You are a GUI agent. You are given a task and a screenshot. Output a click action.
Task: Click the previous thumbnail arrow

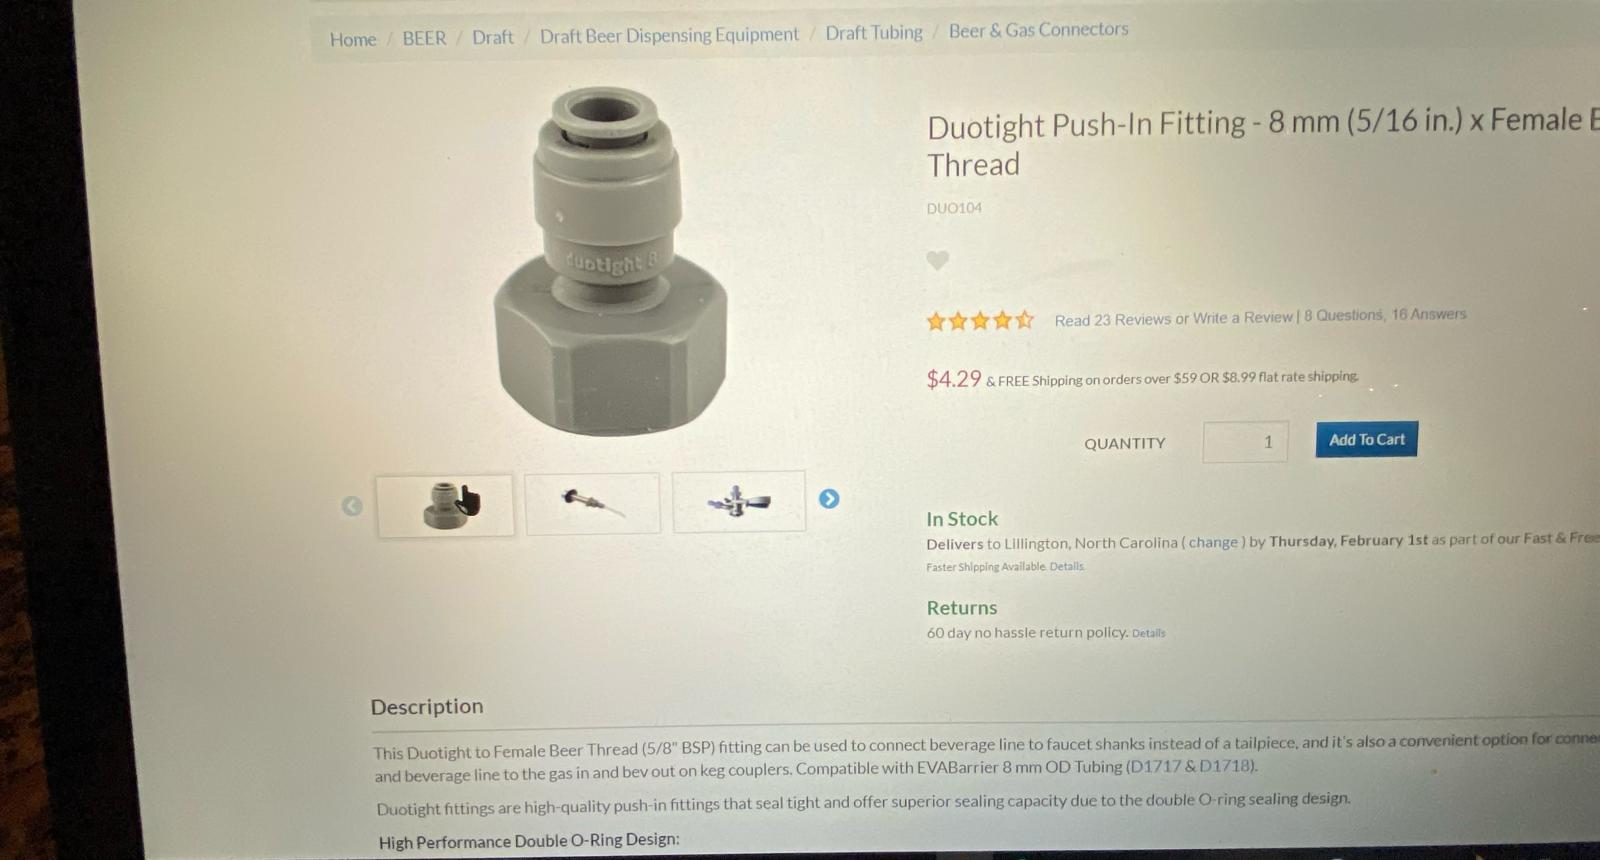coord(352,506)
